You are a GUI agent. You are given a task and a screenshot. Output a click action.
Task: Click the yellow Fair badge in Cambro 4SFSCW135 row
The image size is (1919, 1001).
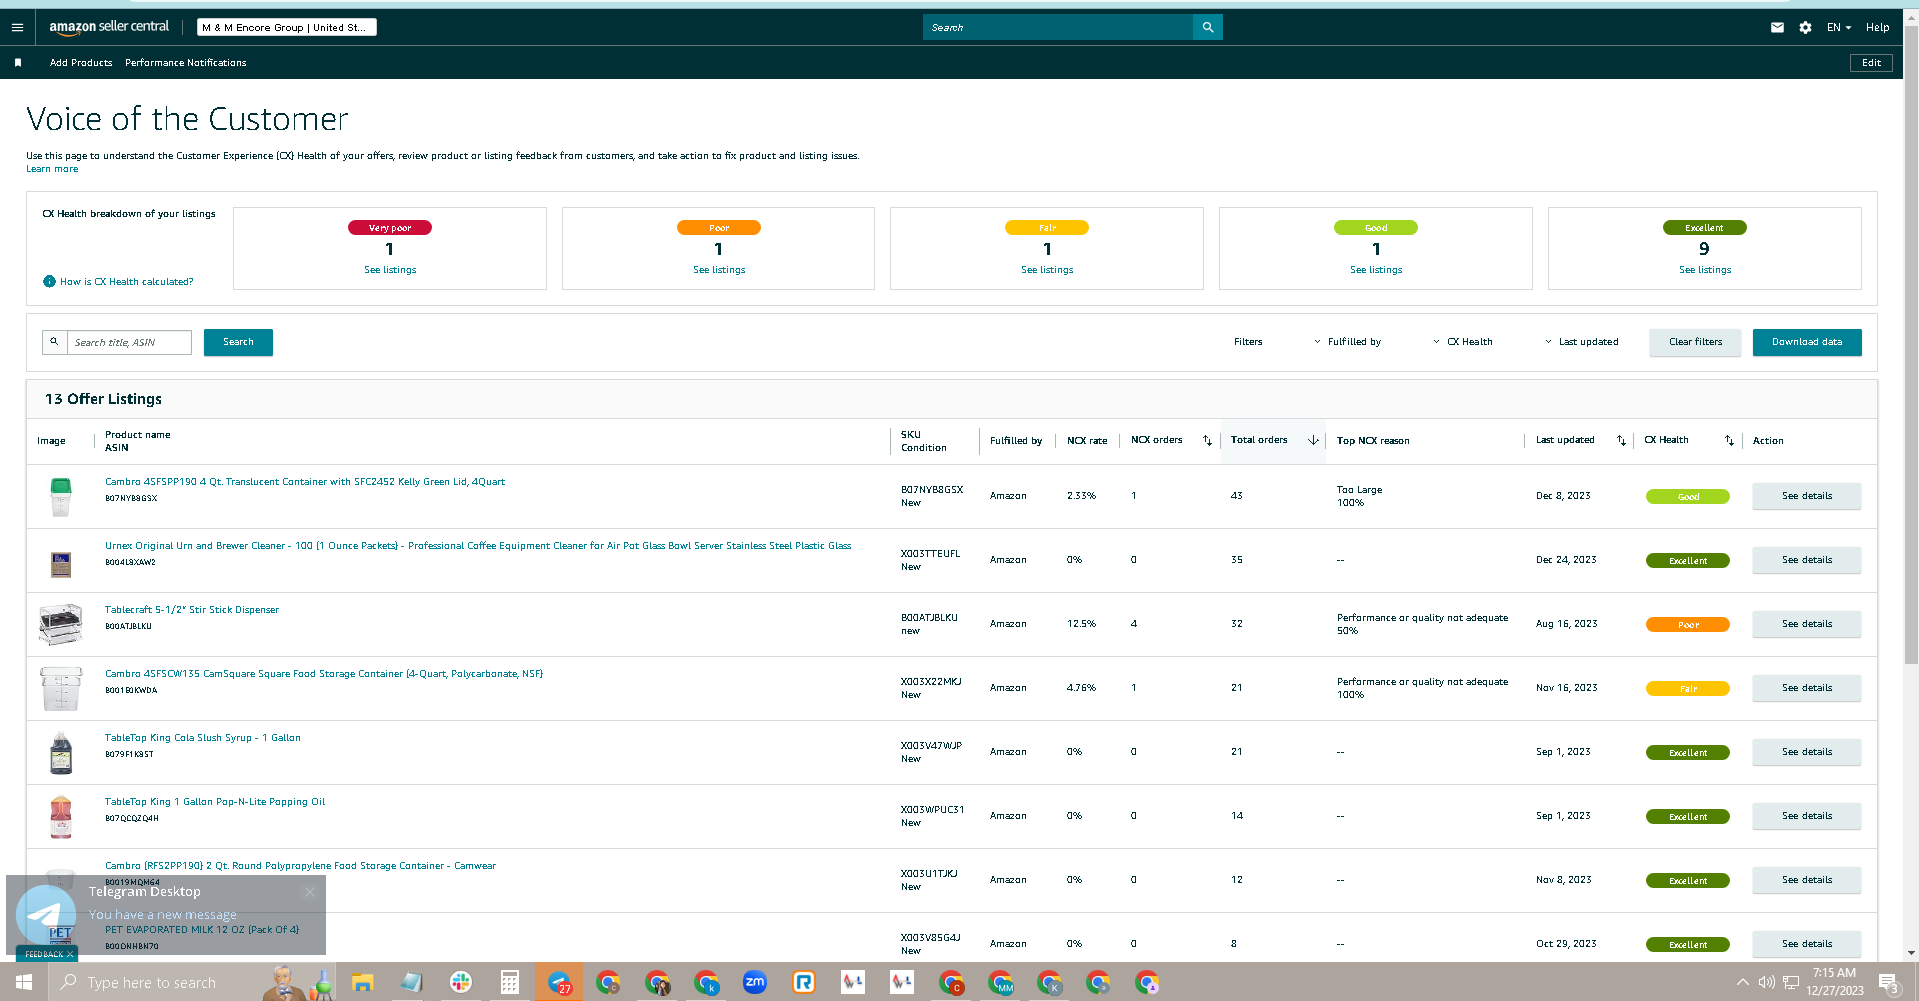[1688, 689]
